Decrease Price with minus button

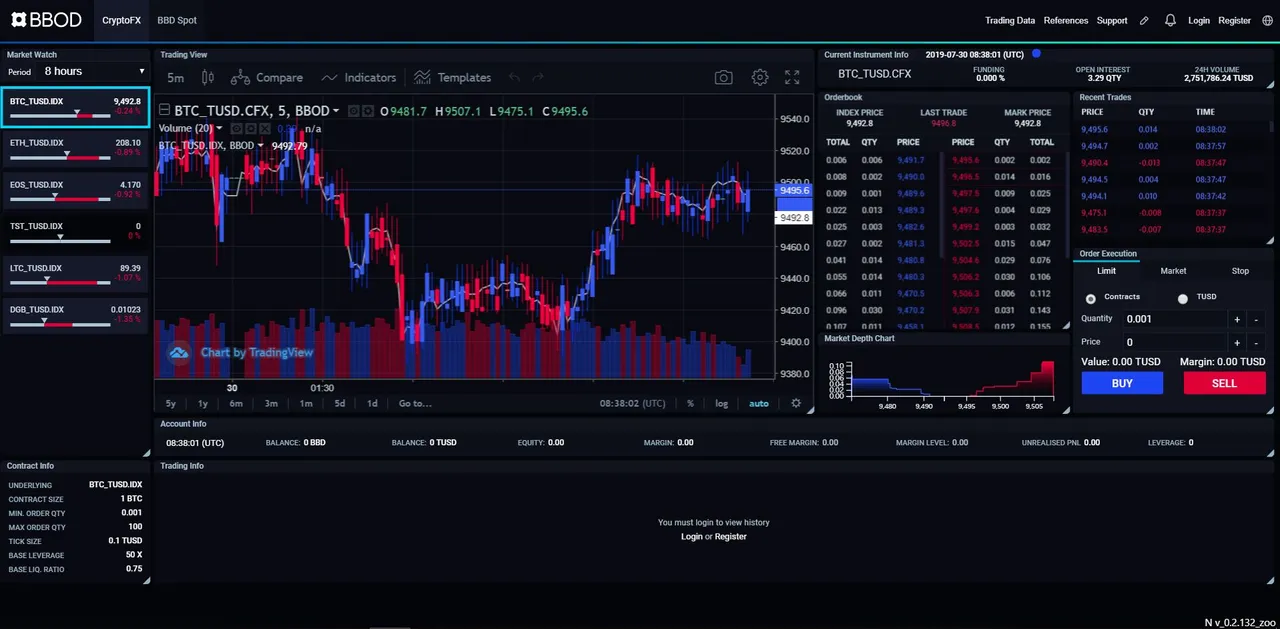point(1257,342)
